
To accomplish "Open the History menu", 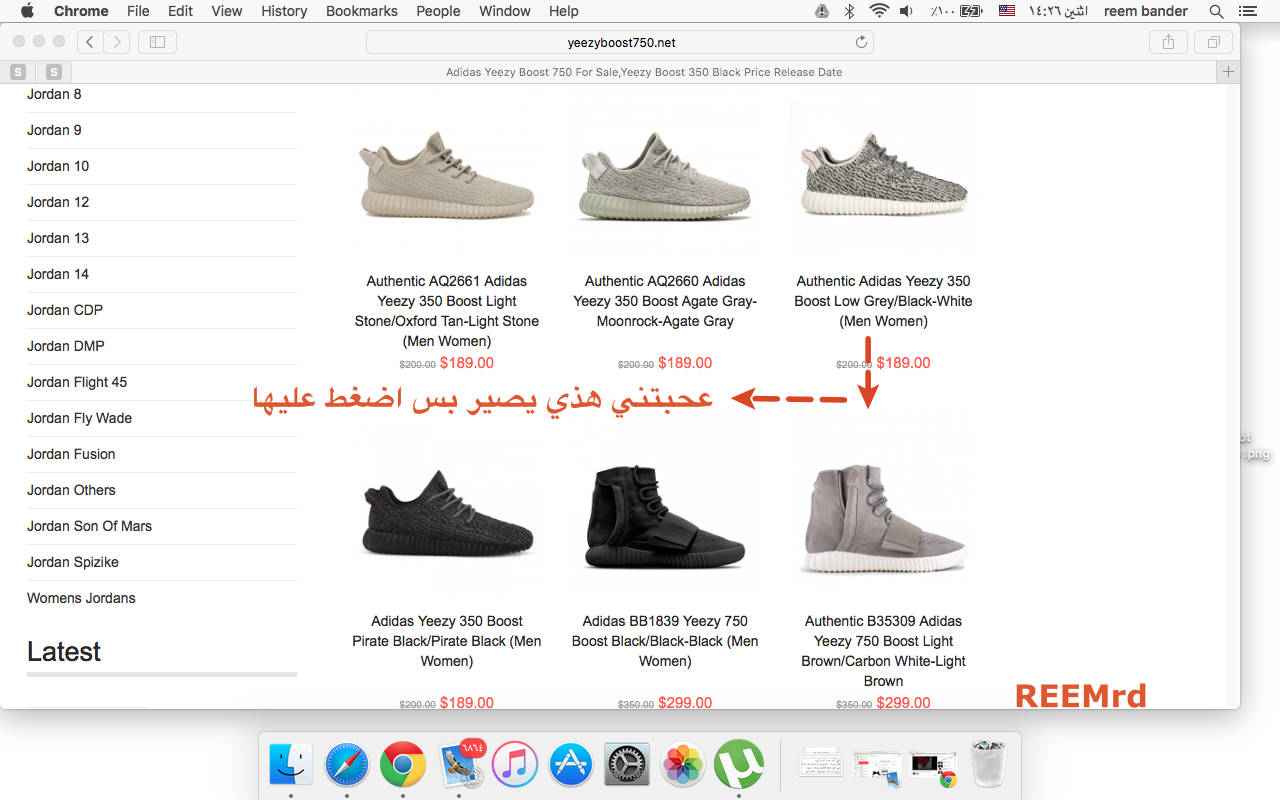I will coord(284,11).
